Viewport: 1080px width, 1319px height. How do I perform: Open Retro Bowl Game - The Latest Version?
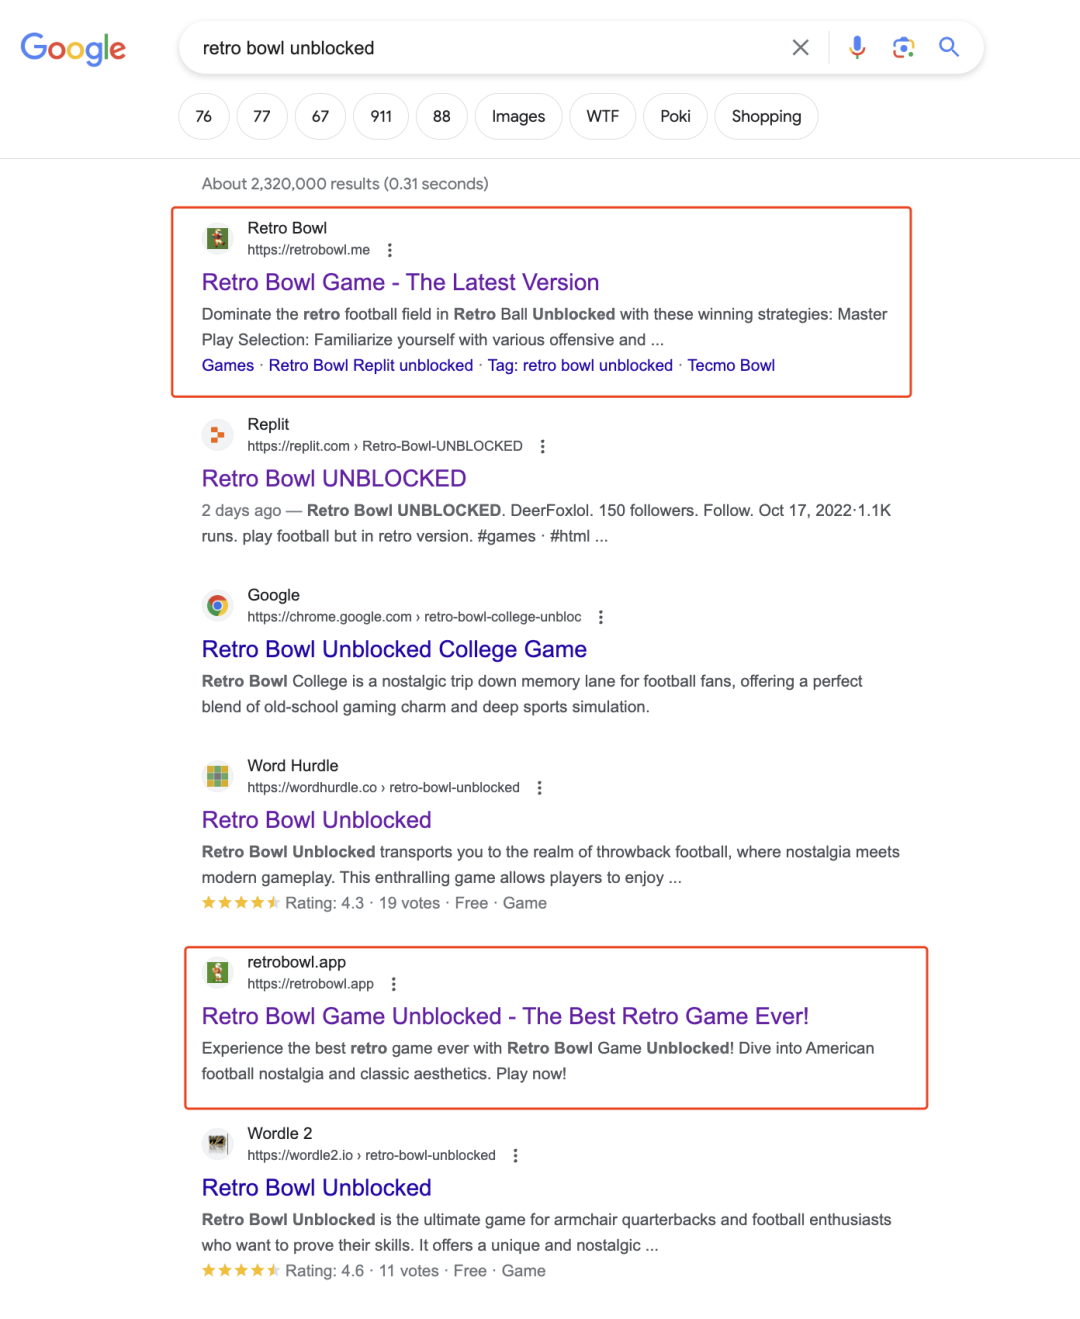[x=400, y=282]
